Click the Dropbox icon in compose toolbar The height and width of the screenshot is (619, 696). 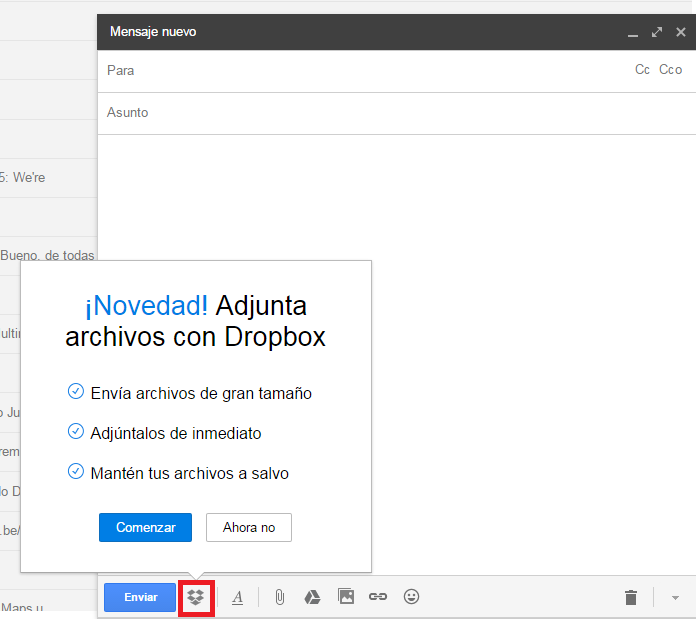(197, 597)
